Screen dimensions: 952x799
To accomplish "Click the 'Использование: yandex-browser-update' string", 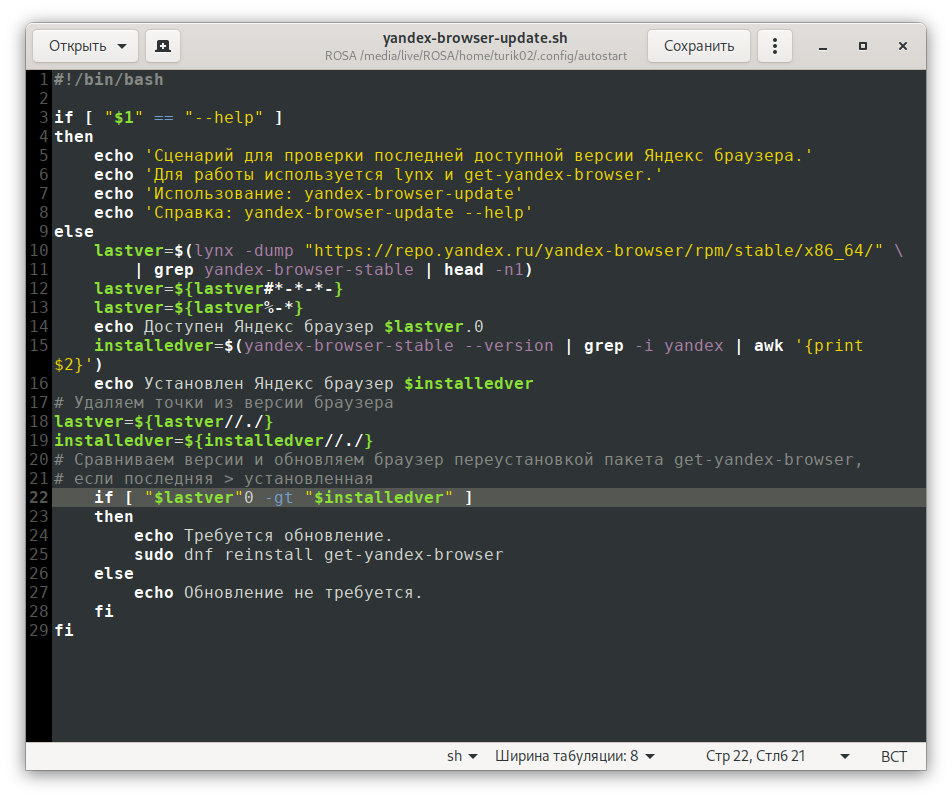I will 333,194.
